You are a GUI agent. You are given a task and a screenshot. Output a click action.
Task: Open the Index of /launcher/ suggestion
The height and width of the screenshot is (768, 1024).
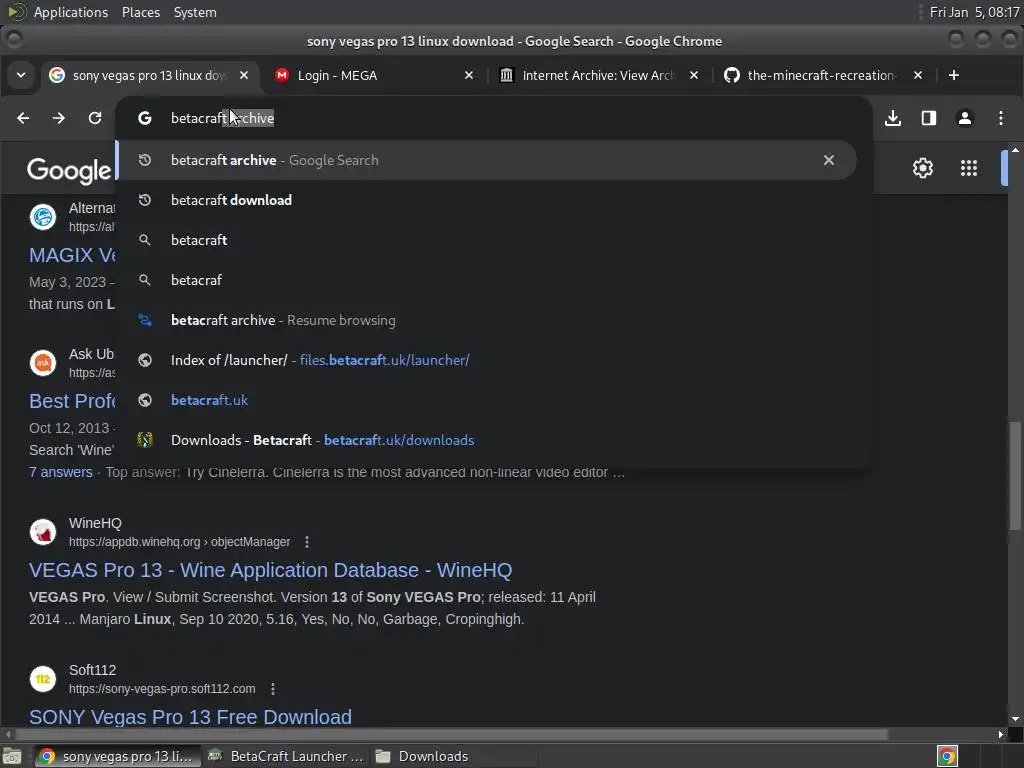487,360
